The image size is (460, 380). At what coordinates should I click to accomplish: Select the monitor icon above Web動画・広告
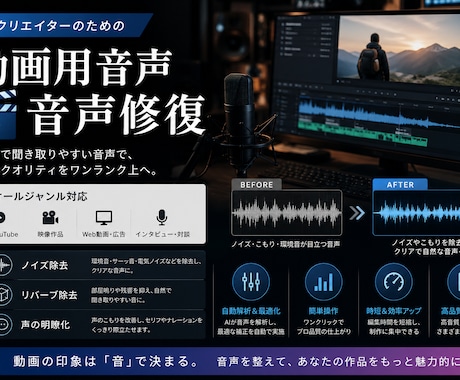[x=104, y=218]
